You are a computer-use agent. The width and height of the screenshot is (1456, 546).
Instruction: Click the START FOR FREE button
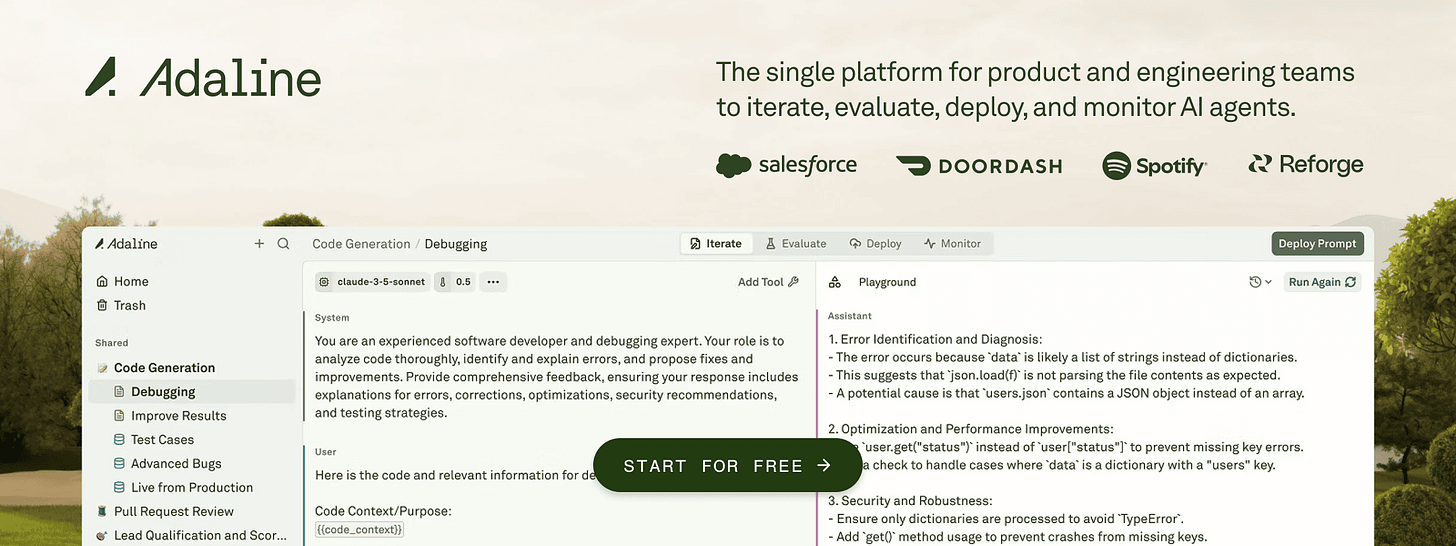[x=727, y=465]
